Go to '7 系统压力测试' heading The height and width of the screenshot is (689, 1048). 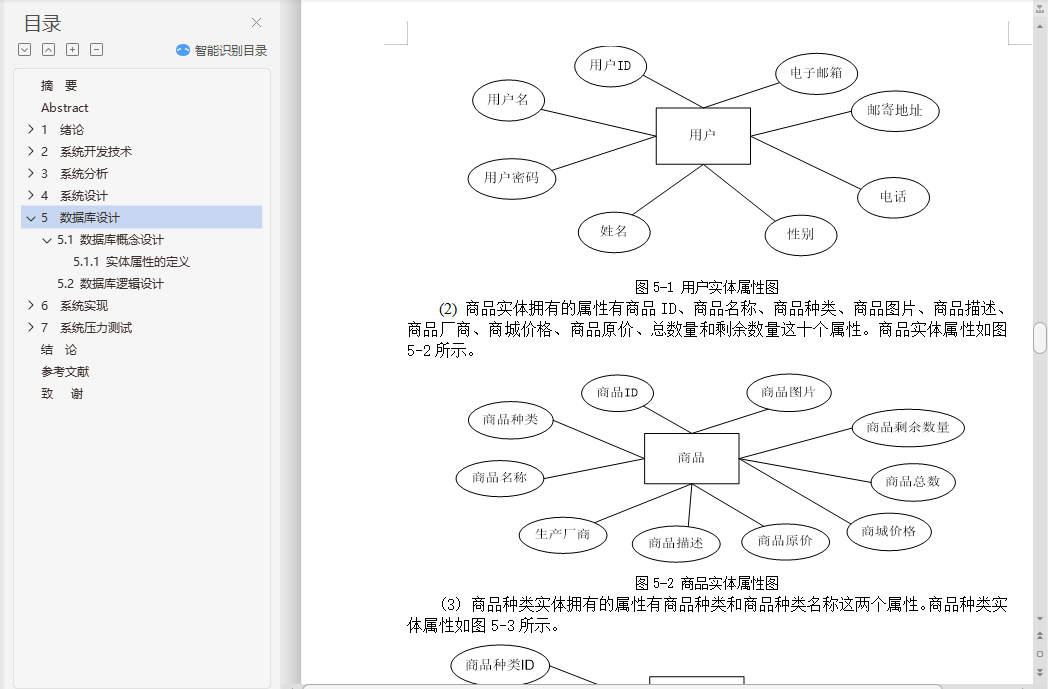[86, 328]
